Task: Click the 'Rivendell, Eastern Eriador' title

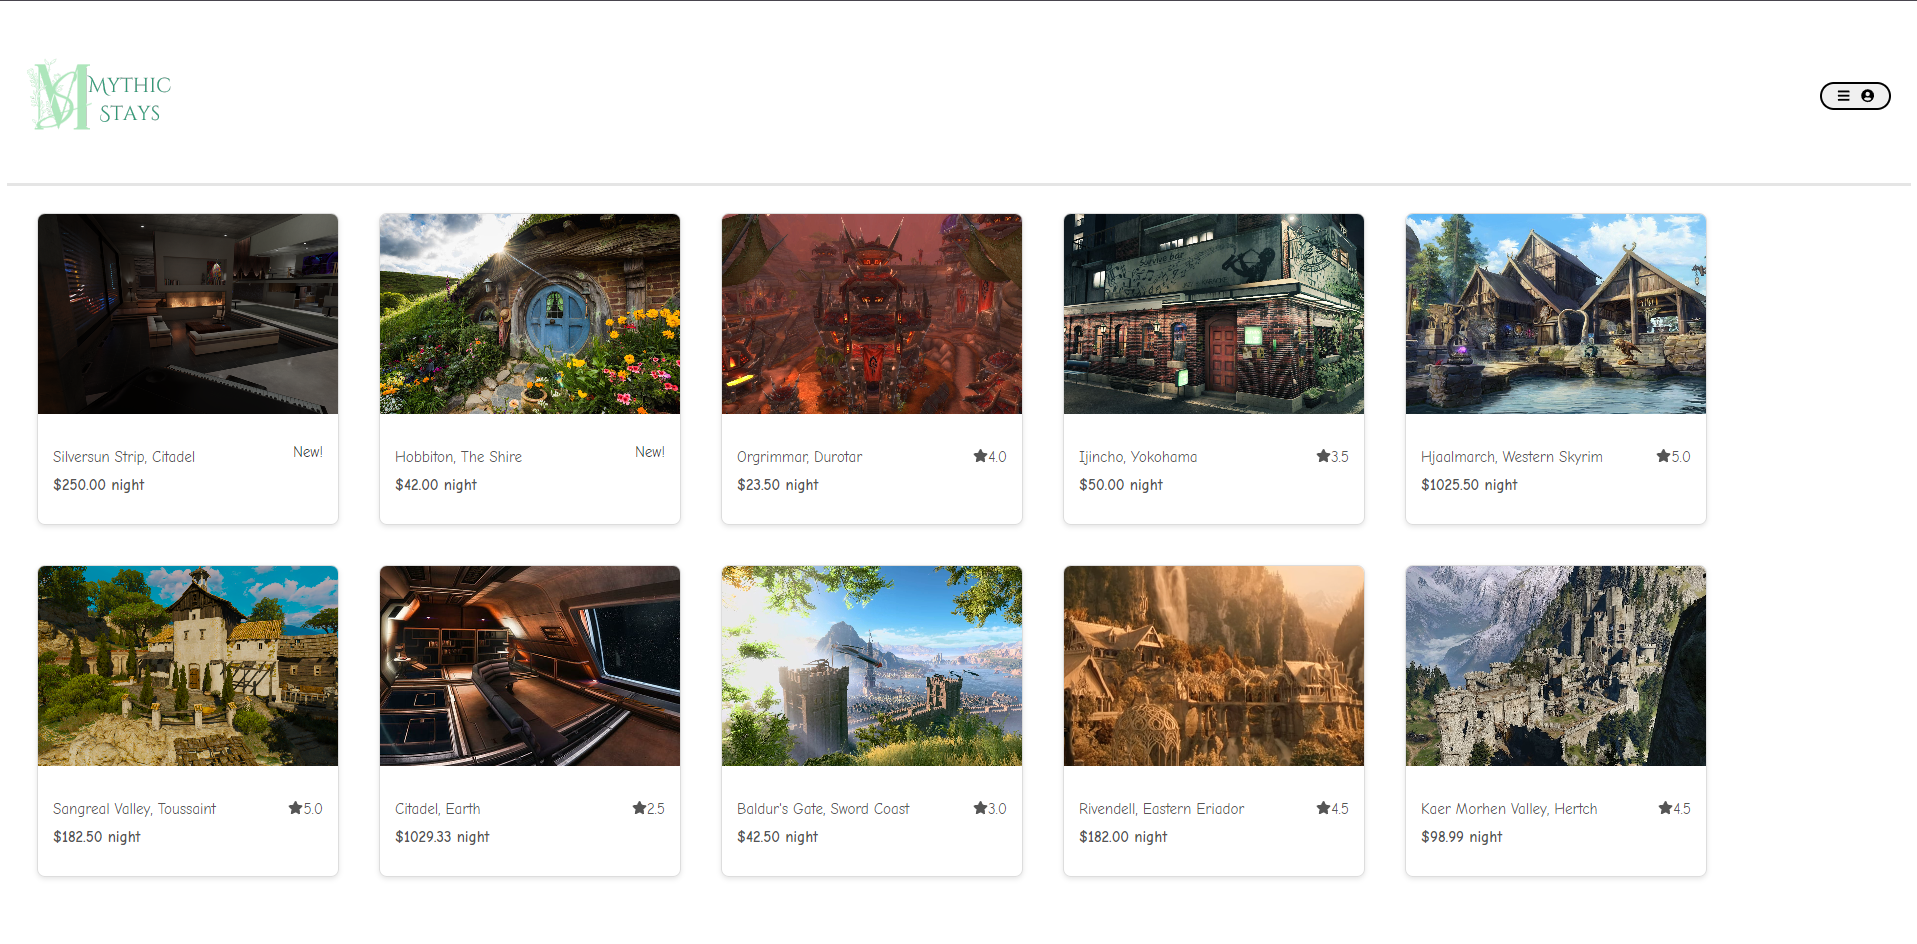Action: (1161, 809)
